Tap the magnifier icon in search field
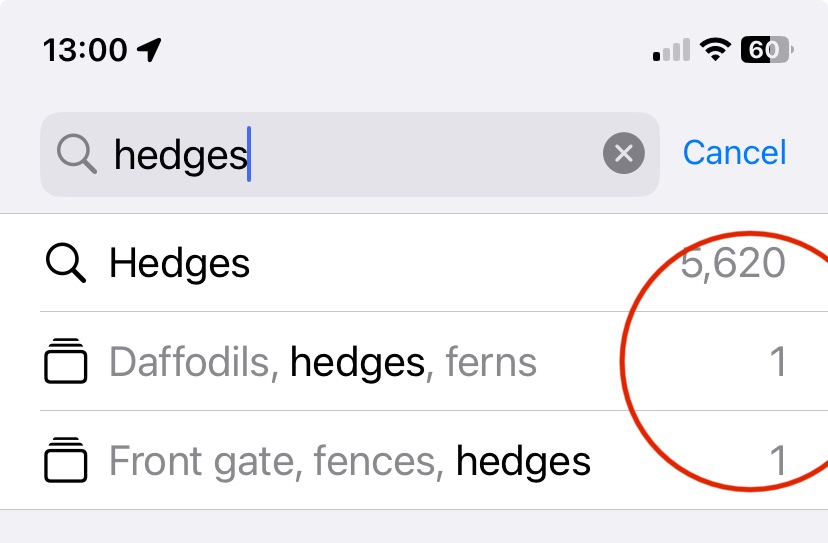 pyautogui.click(x=76, y=154)
